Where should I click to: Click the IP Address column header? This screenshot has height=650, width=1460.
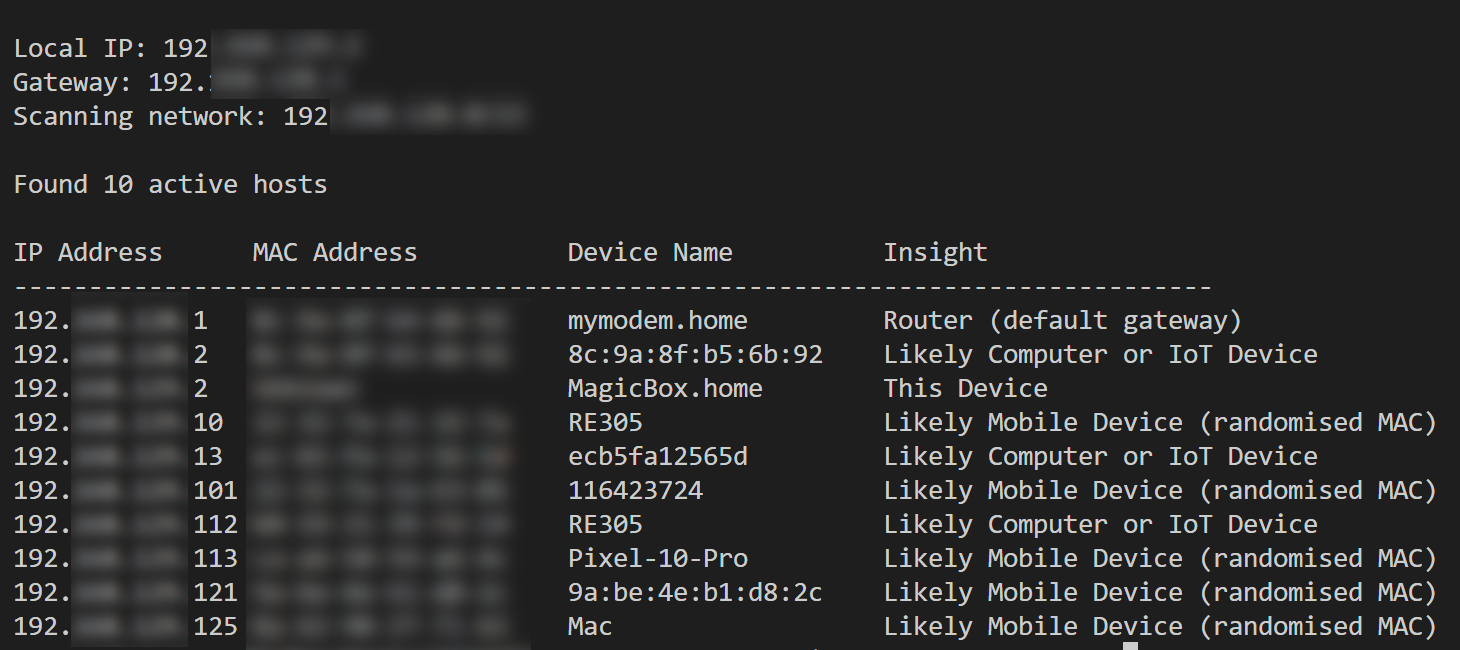88,253
